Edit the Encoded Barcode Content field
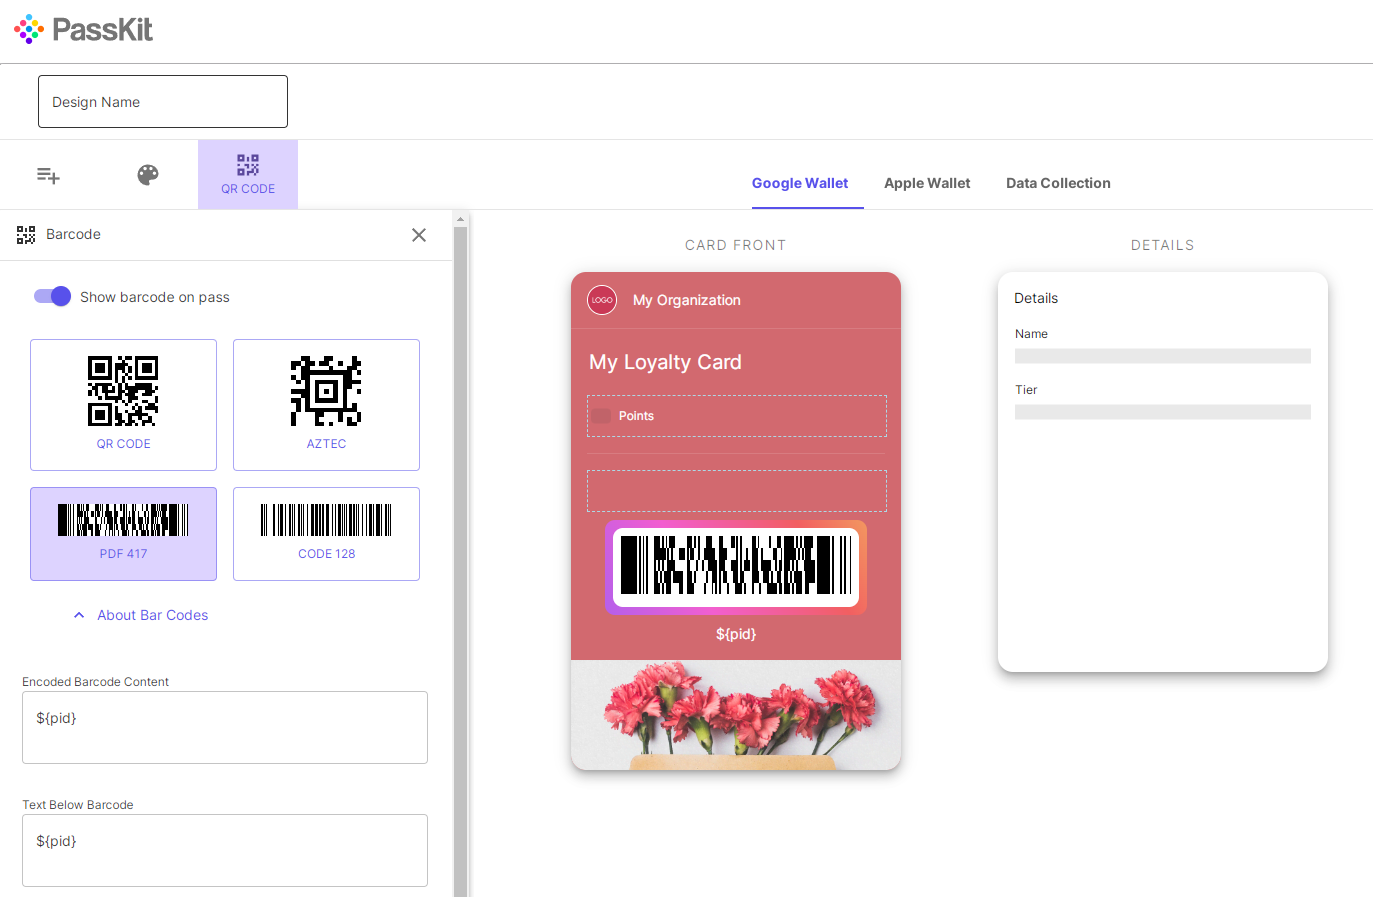 pos(225,727)
